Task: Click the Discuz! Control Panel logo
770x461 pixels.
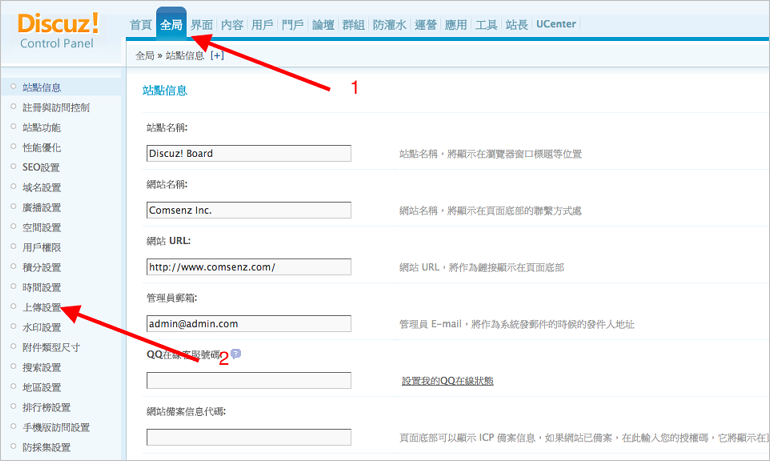Action: [58, 31]
